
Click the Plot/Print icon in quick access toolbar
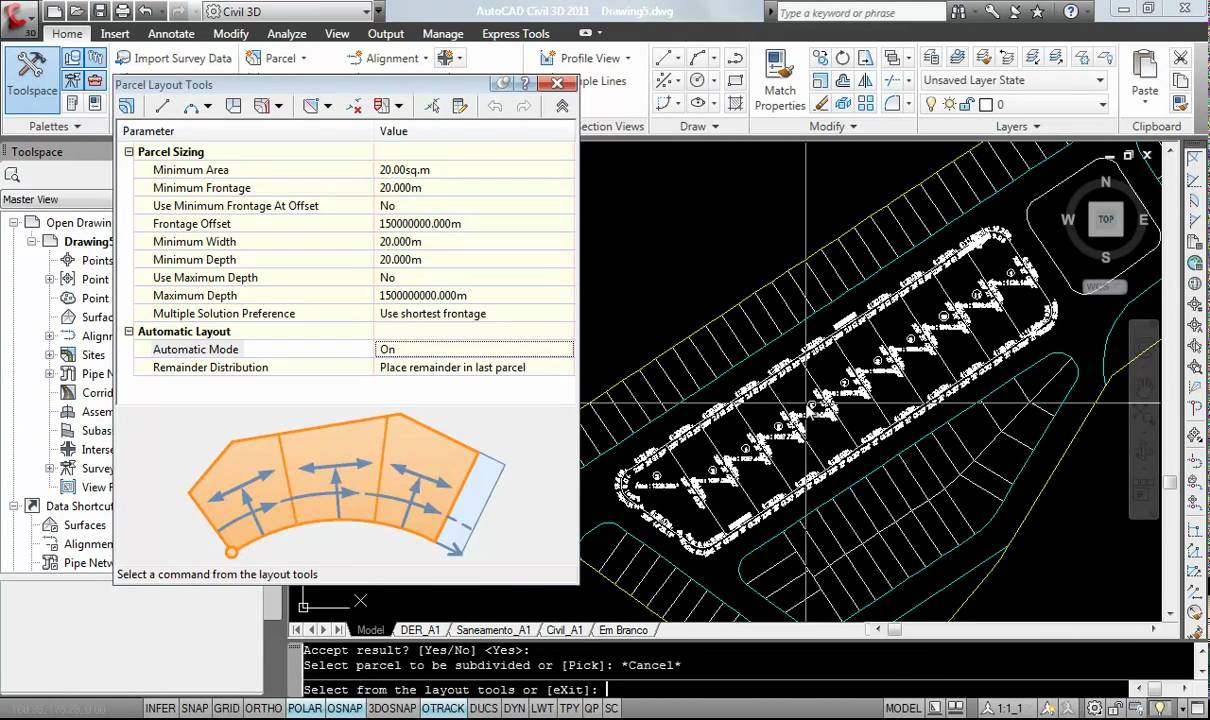pyautogui.click(x=122, y=12)
